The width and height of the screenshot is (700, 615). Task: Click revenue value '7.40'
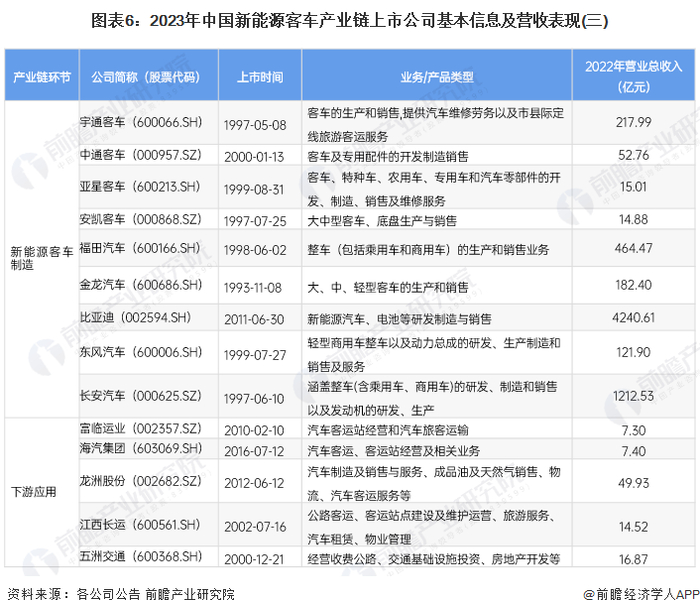coord(633,452)
